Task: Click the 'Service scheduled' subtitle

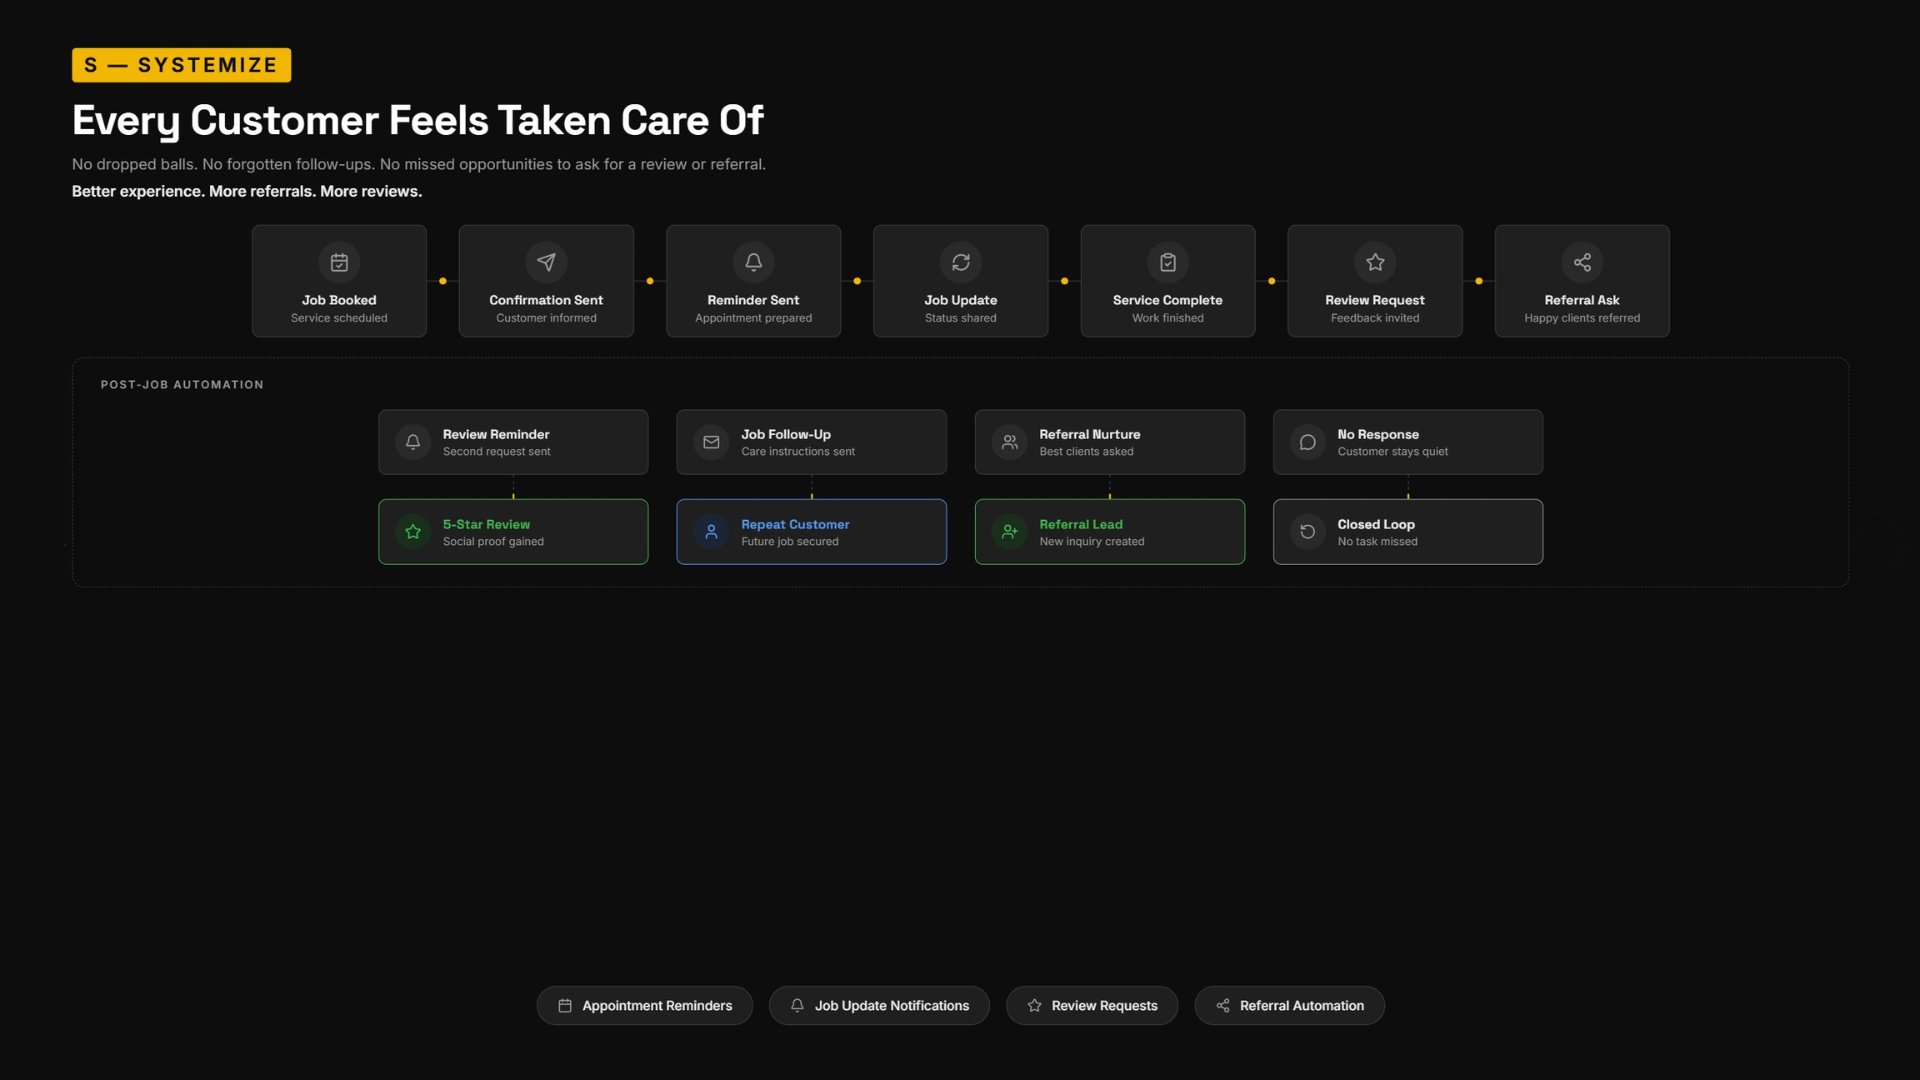Action: click(339, 318)
